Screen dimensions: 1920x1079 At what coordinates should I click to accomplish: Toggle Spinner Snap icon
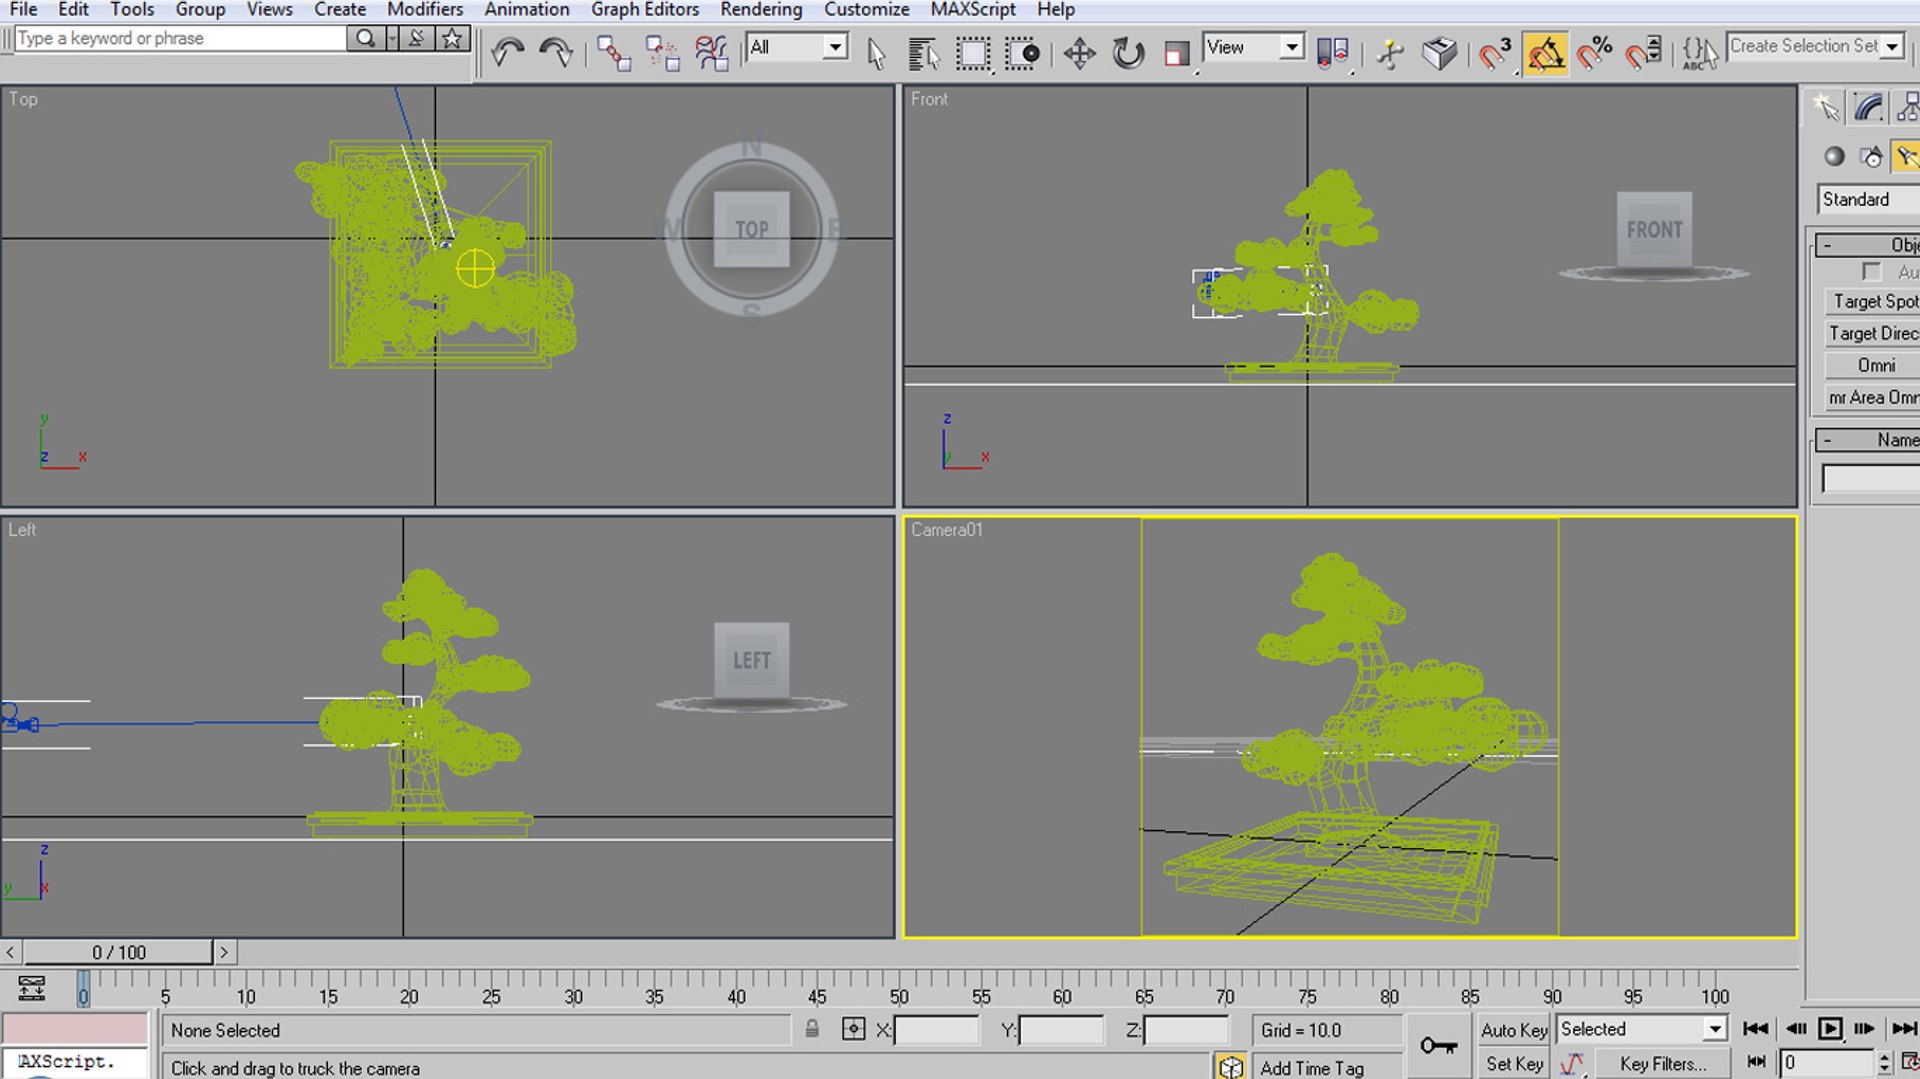[1644, 52]
